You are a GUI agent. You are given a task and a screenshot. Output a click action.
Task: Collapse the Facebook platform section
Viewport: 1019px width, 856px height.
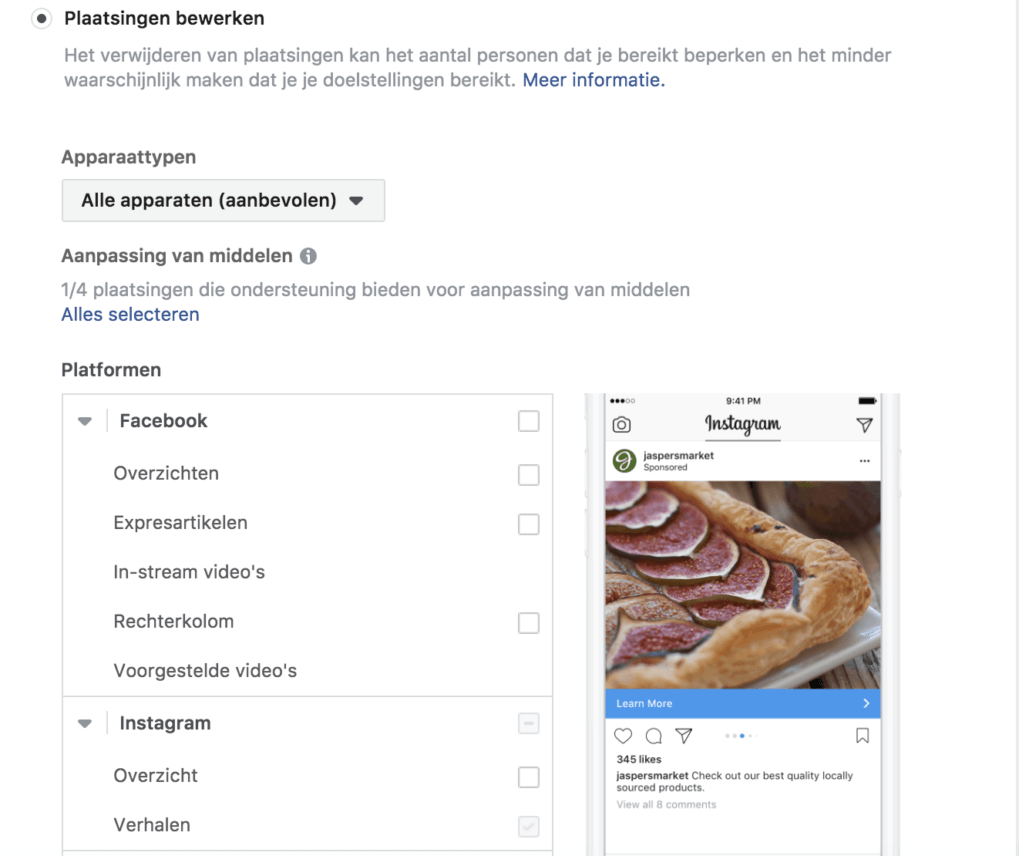(x=85, y=422)
